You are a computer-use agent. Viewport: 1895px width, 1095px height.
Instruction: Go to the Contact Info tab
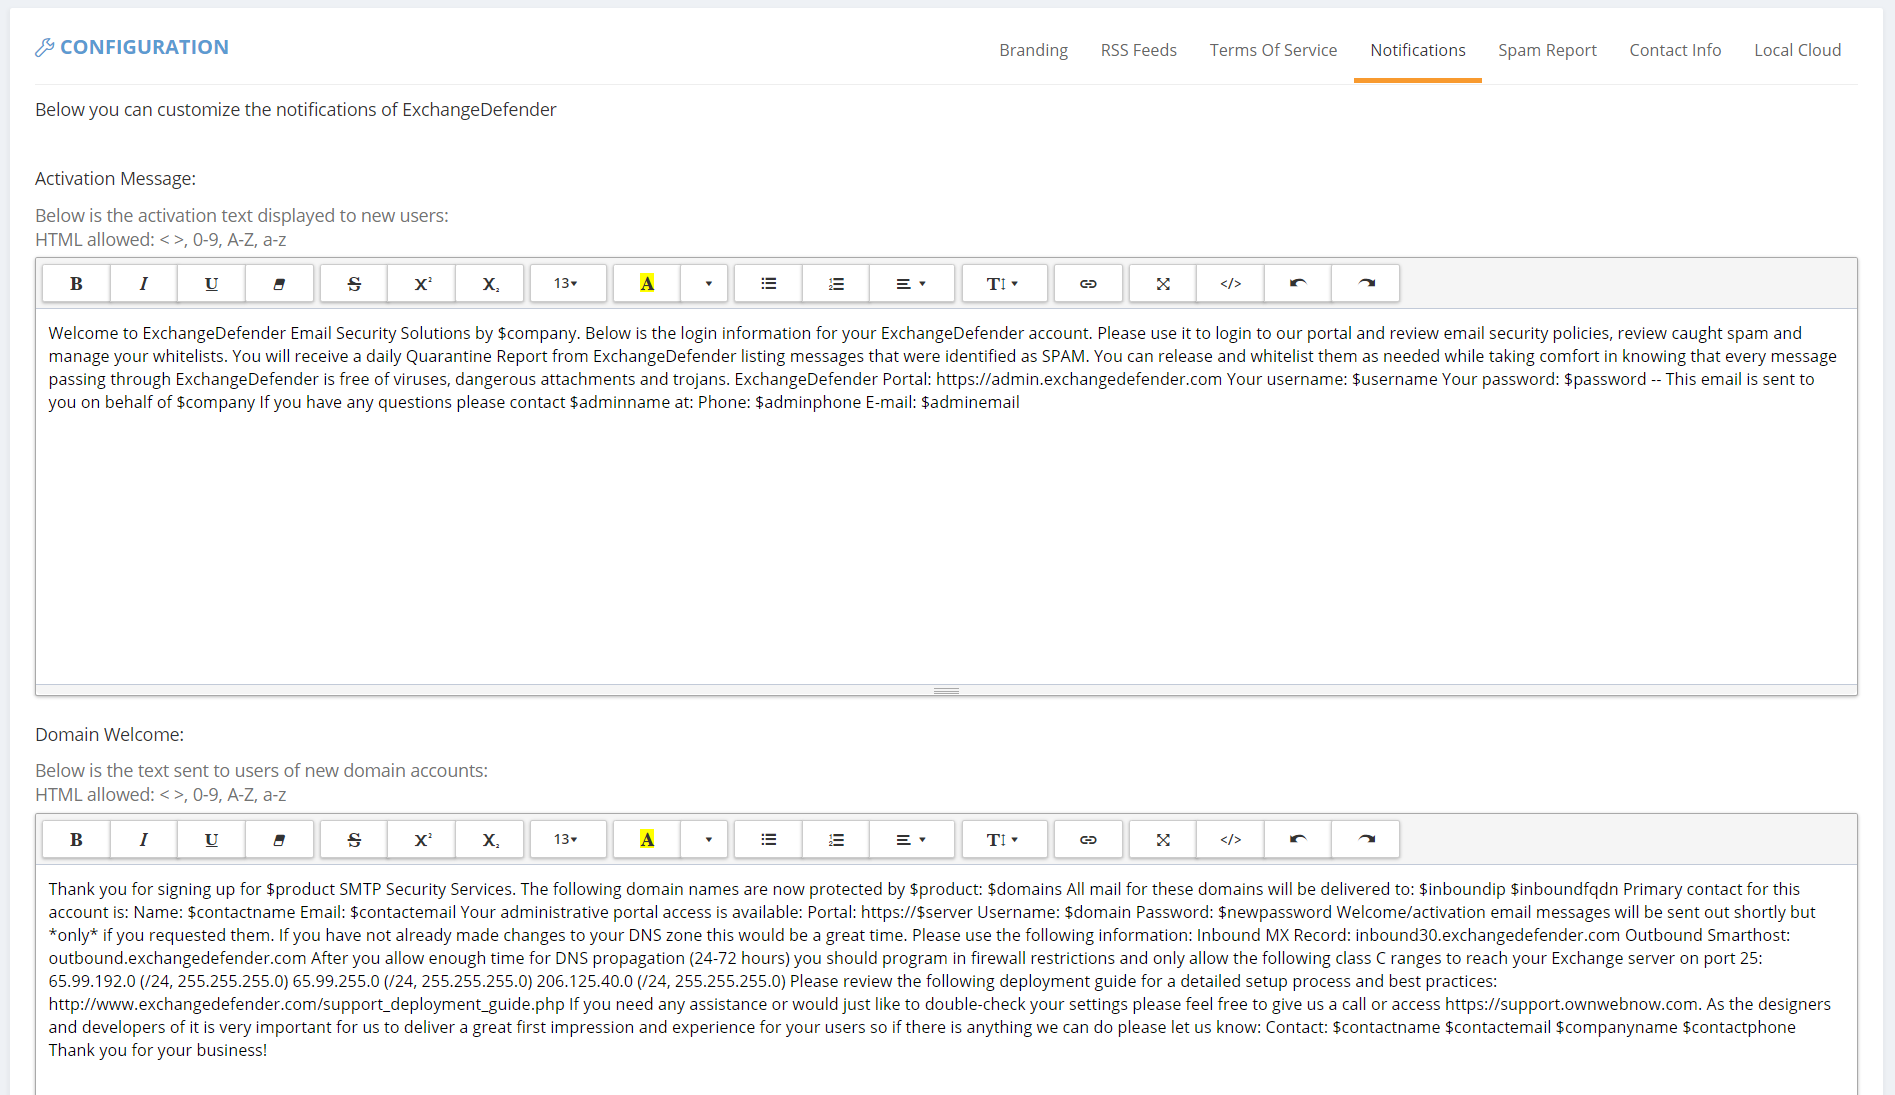pyautogui.click(x=1675, y=50)
